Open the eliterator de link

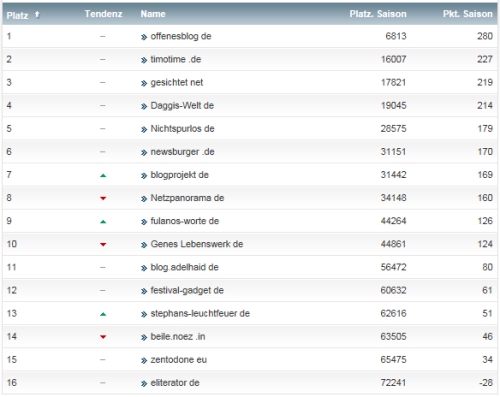175,383
